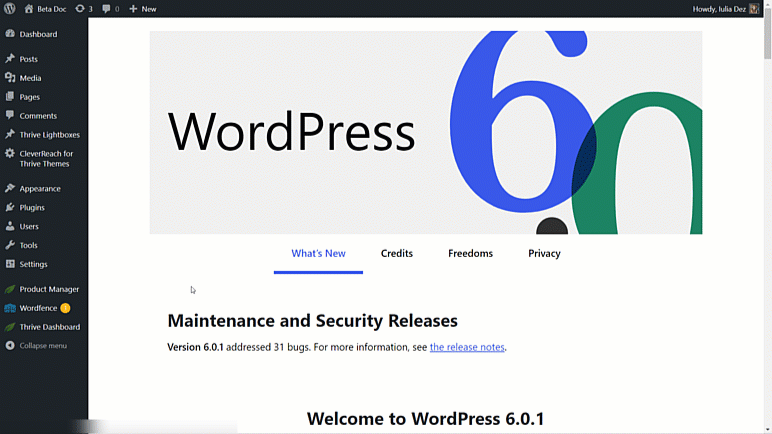Click the Thrive Dashboard leaf icon
Screen dimensions: 772x434
(x=10, y=327)
